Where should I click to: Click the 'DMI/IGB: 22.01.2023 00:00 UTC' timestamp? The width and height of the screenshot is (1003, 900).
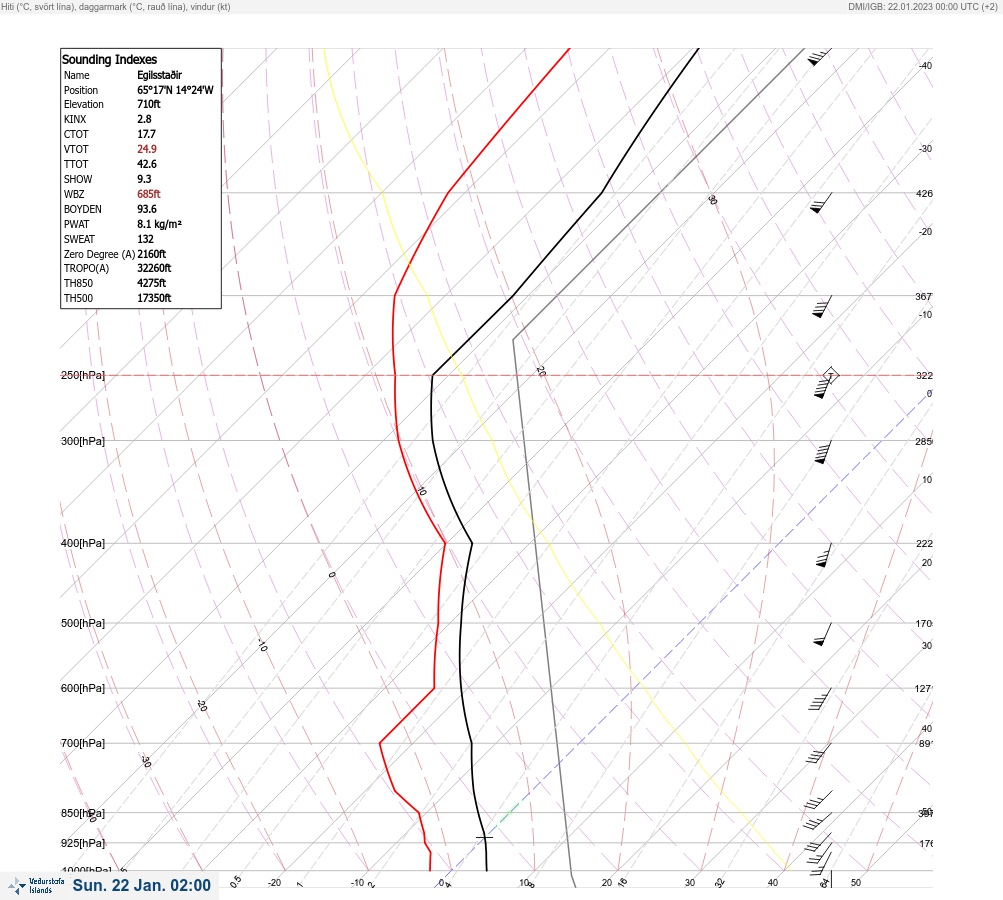922,7
